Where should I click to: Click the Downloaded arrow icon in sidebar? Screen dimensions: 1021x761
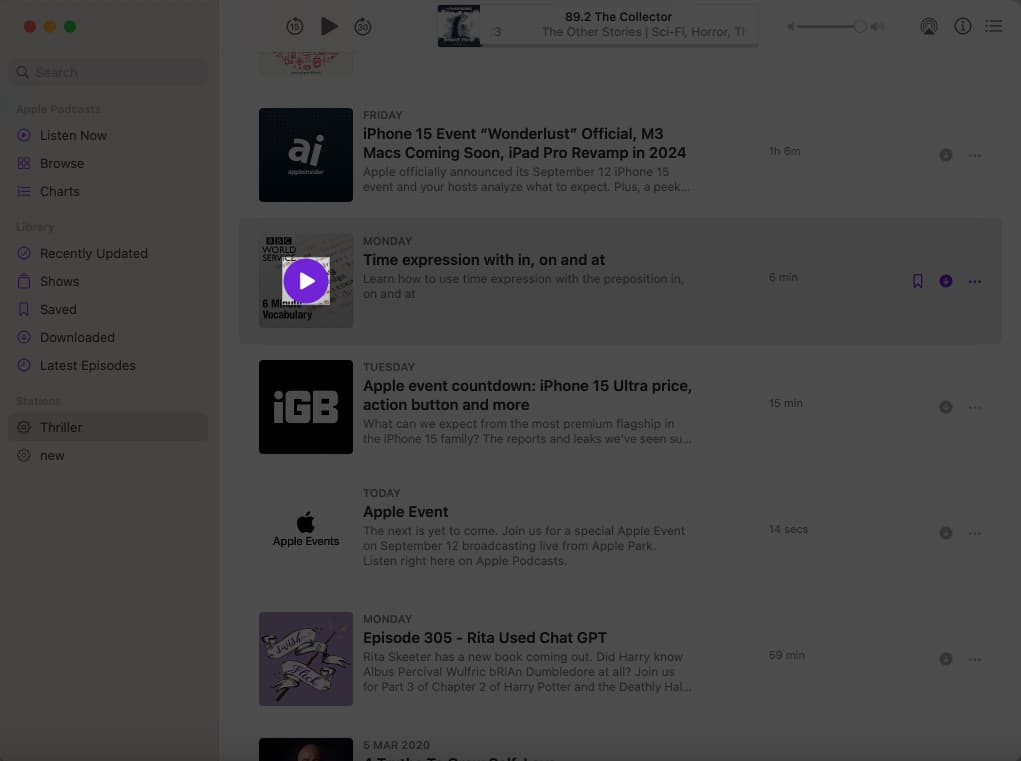pos(24,337)
